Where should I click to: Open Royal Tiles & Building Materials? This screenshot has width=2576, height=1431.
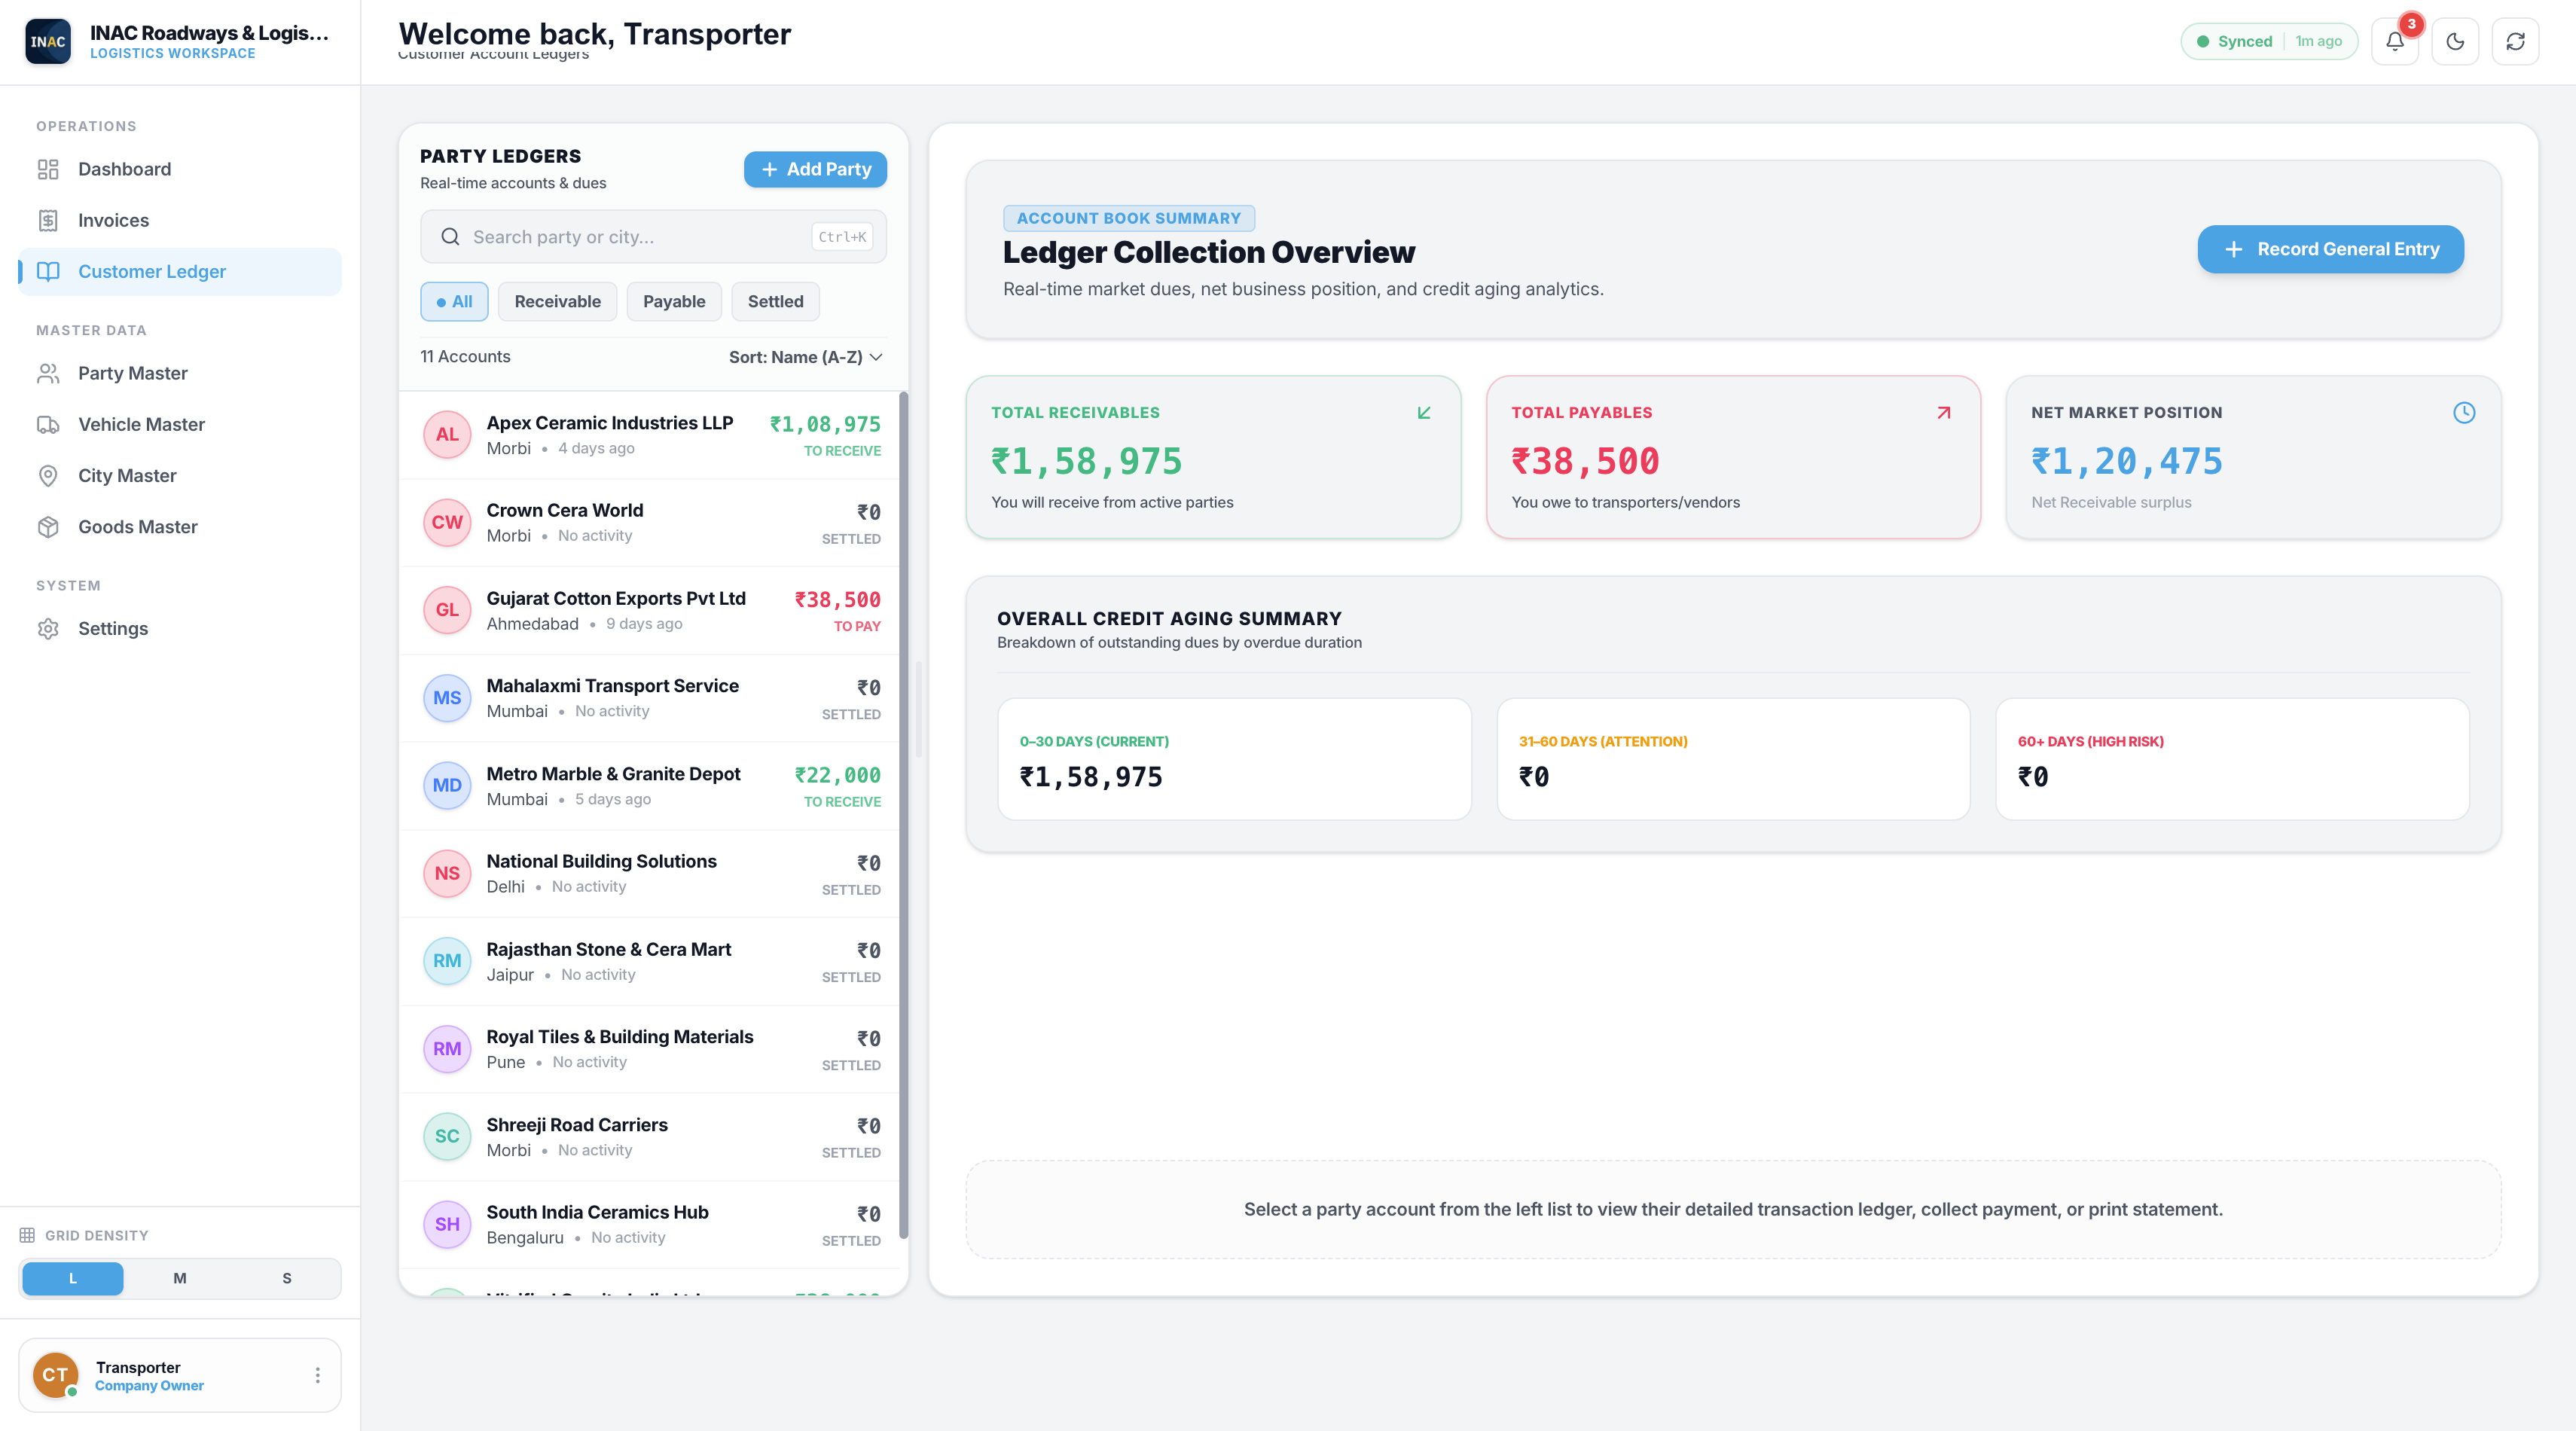pyautogui.click(x=651, y=1049)
